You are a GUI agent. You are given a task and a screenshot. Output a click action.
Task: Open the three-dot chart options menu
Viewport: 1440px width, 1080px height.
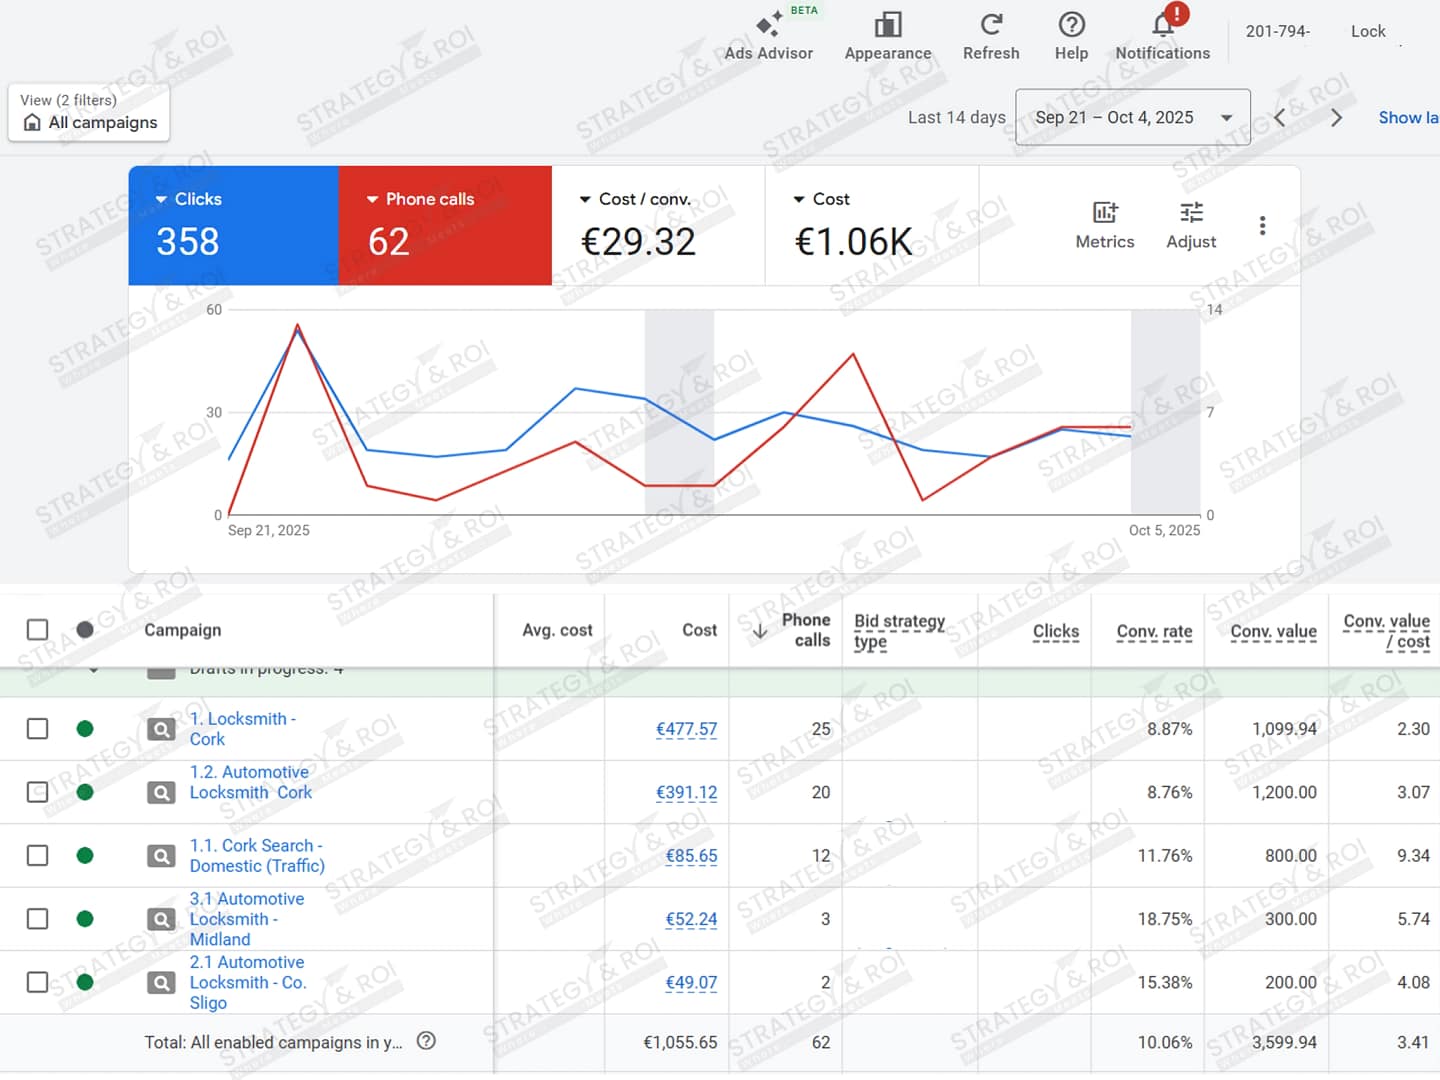coord(1262,226)
